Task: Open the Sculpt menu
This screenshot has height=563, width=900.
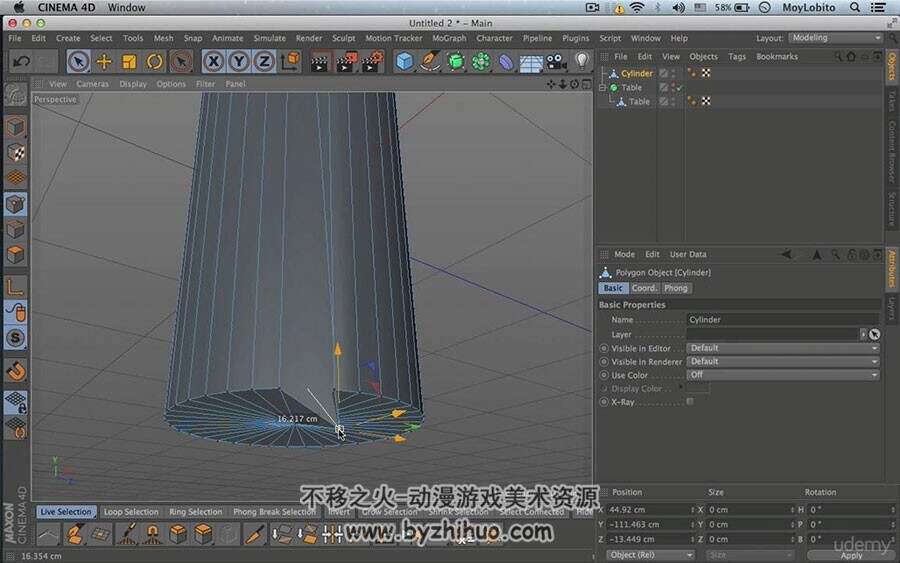Action: point(343,38)
